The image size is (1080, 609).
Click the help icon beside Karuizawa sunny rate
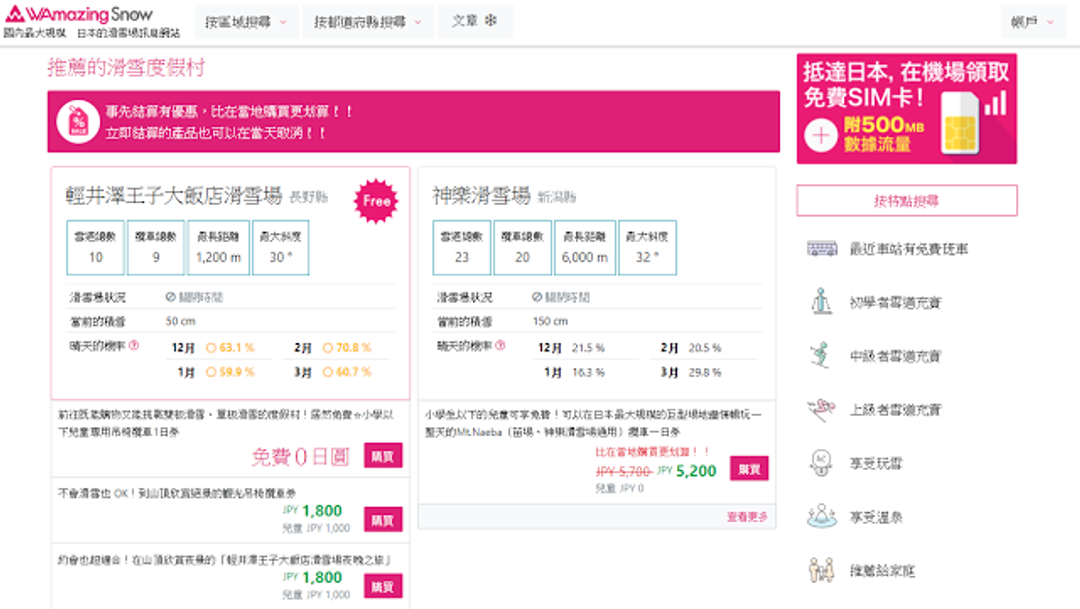[134, 346]
